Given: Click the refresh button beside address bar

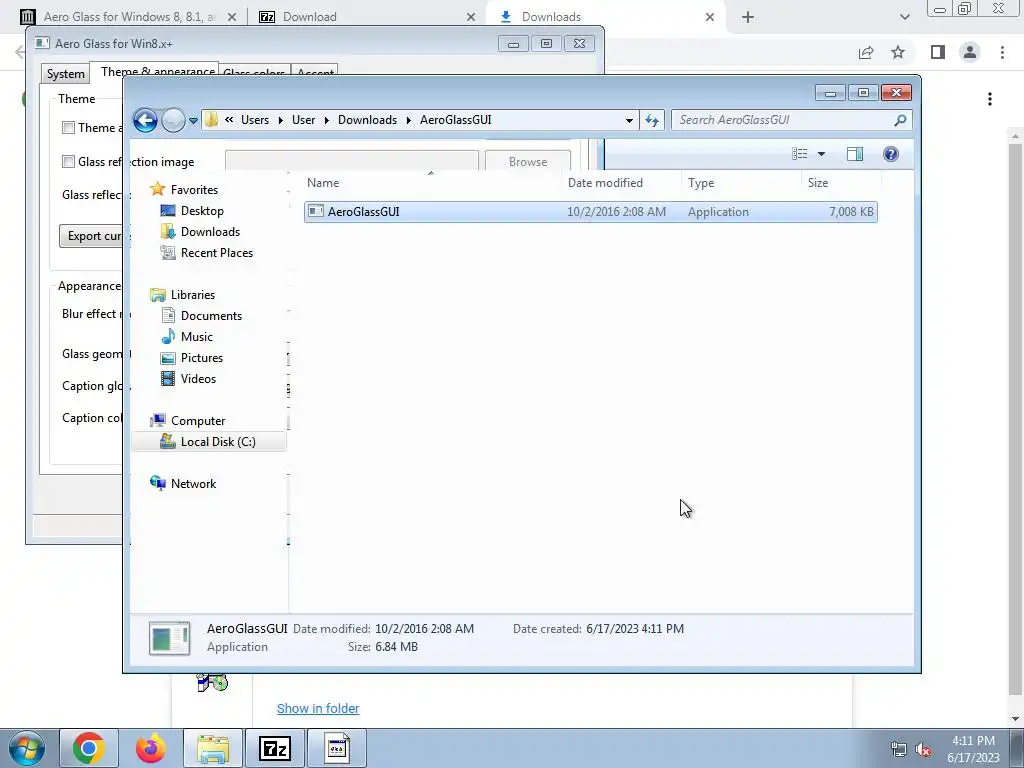Looking at the screenshot, I should click(x=652, y=120).
